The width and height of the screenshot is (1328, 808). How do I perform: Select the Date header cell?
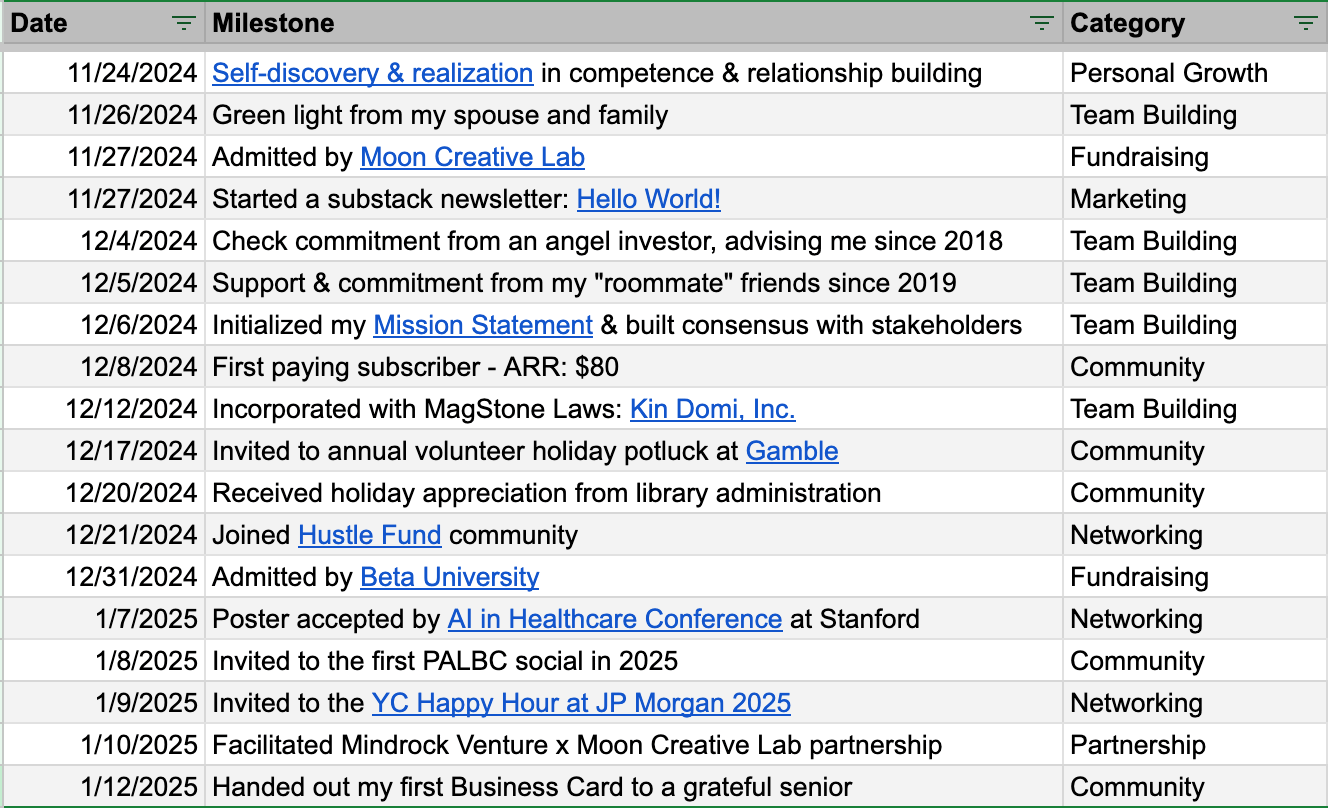click(103, 23)
